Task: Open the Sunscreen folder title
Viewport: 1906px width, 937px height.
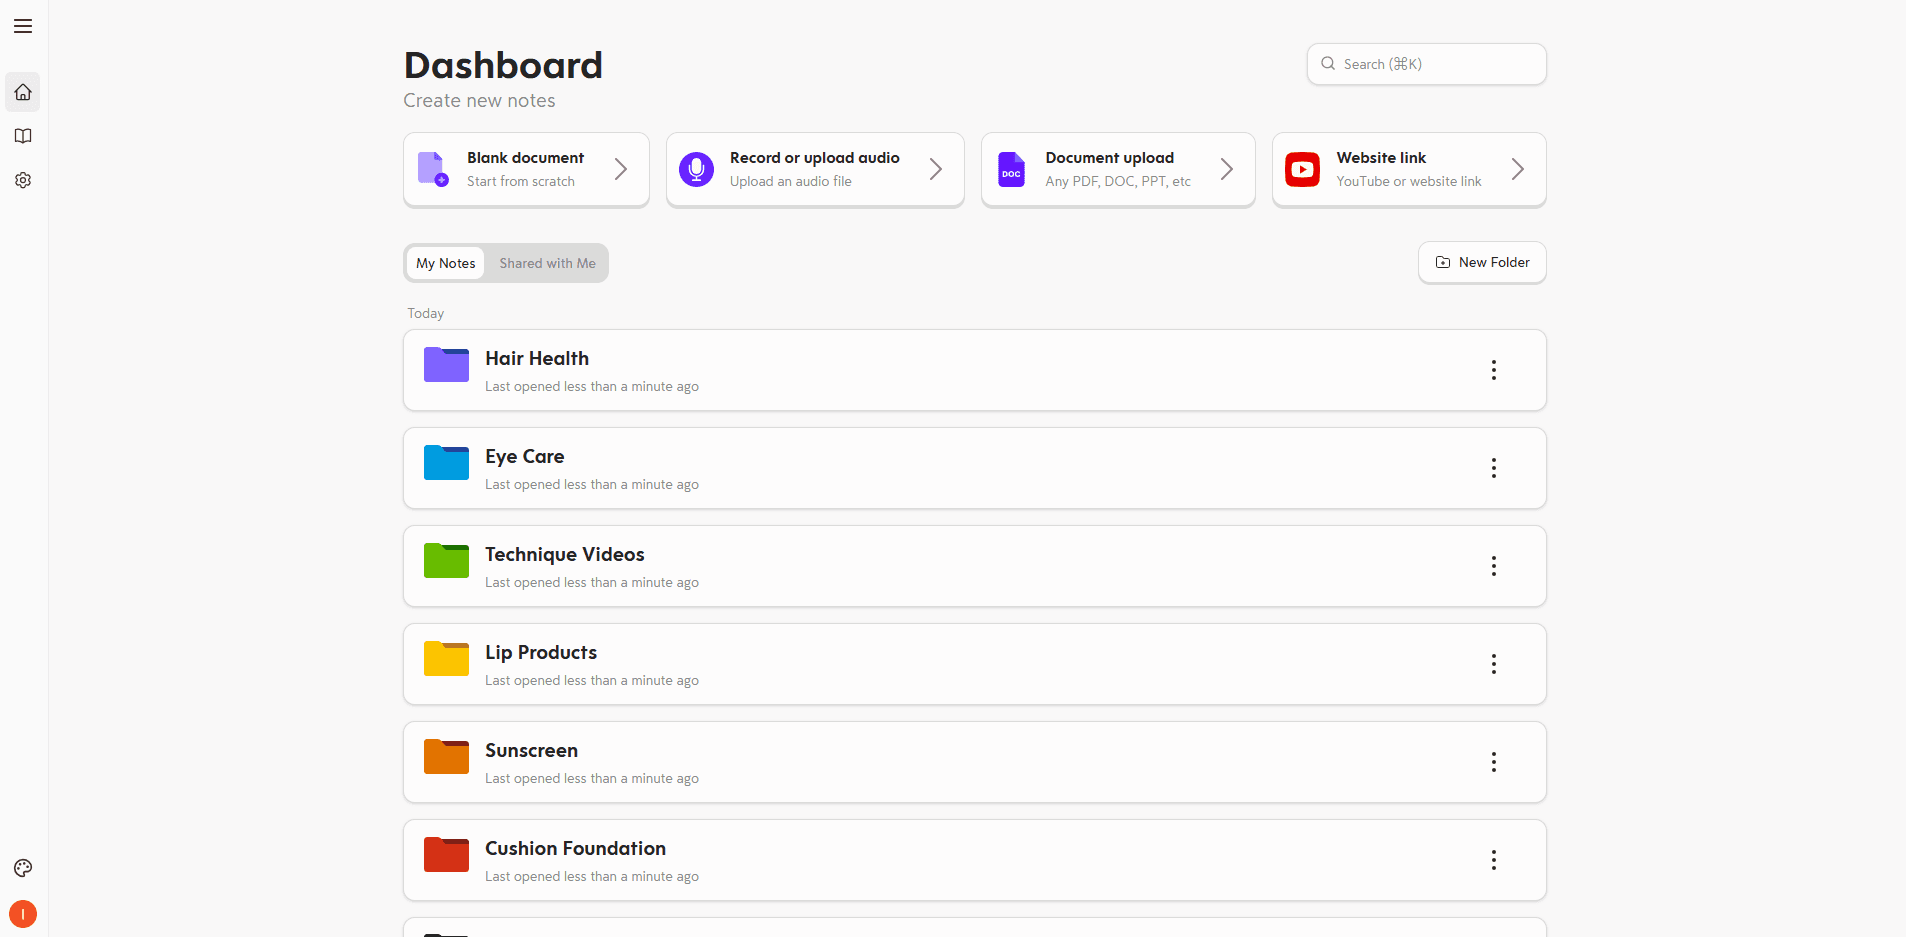Action: [x=532, y=750]
